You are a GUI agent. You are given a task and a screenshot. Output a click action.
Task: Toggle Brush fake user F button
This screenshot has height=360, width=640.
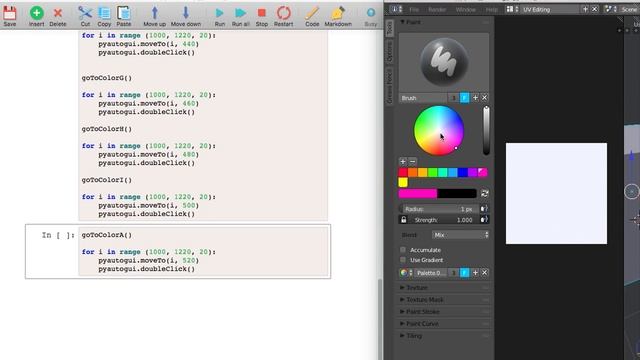click(464, 98)
